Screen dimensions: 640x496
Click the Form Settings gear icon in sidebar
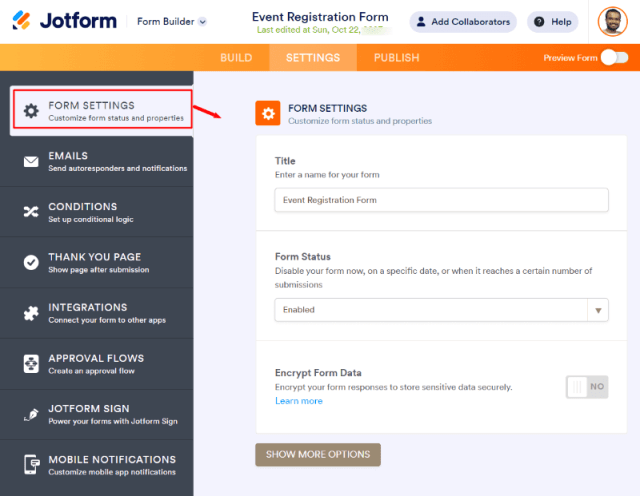[x=31, y=111]
